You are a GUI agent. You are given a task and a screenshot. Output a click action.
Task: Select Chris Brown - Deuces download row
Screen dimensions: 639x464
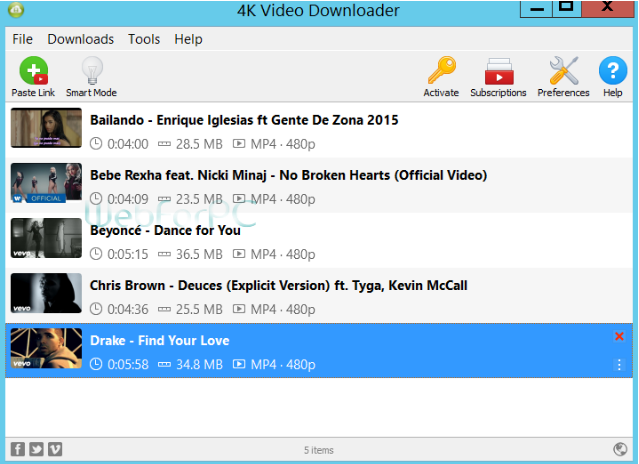(x=319, y=295)
